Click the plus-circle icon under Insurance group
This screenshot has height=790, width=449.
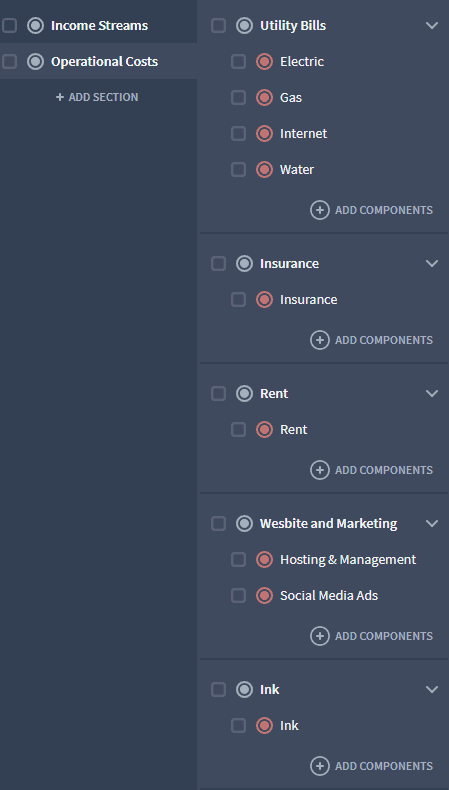(x=319, y=340)
